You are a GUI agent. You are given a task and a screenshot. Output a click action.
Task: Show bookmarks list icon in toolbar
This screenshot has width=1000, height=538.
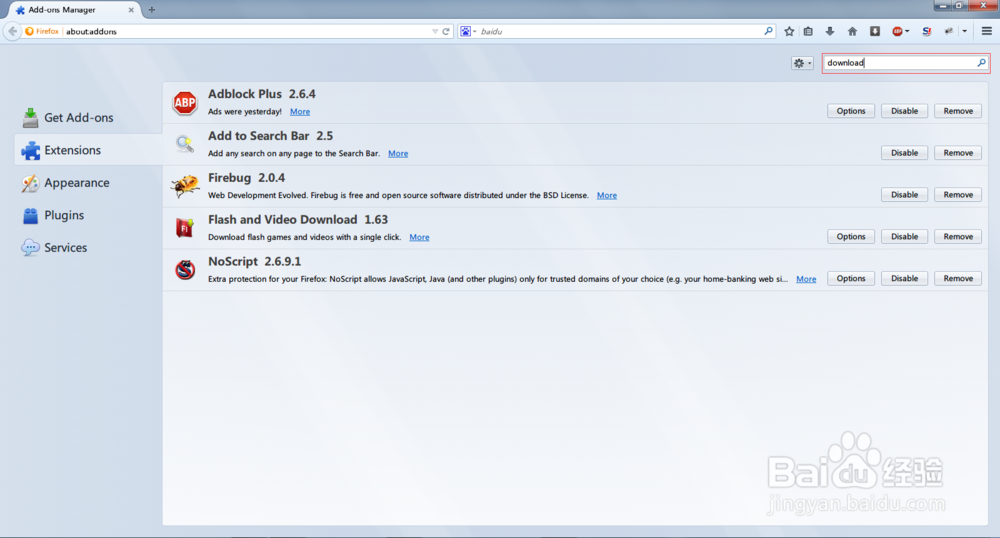pyautogui.click(x=808, y=31)
